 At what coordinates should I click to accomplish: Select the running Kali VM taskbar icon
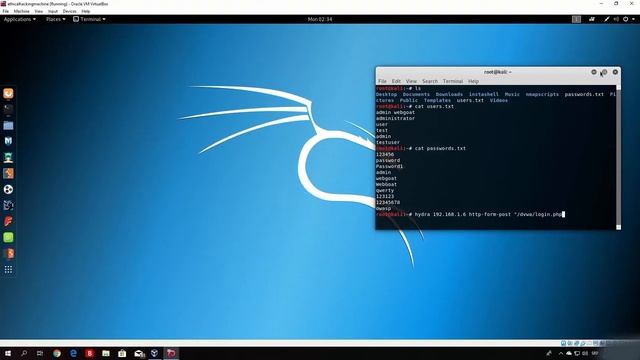(171, 353)
